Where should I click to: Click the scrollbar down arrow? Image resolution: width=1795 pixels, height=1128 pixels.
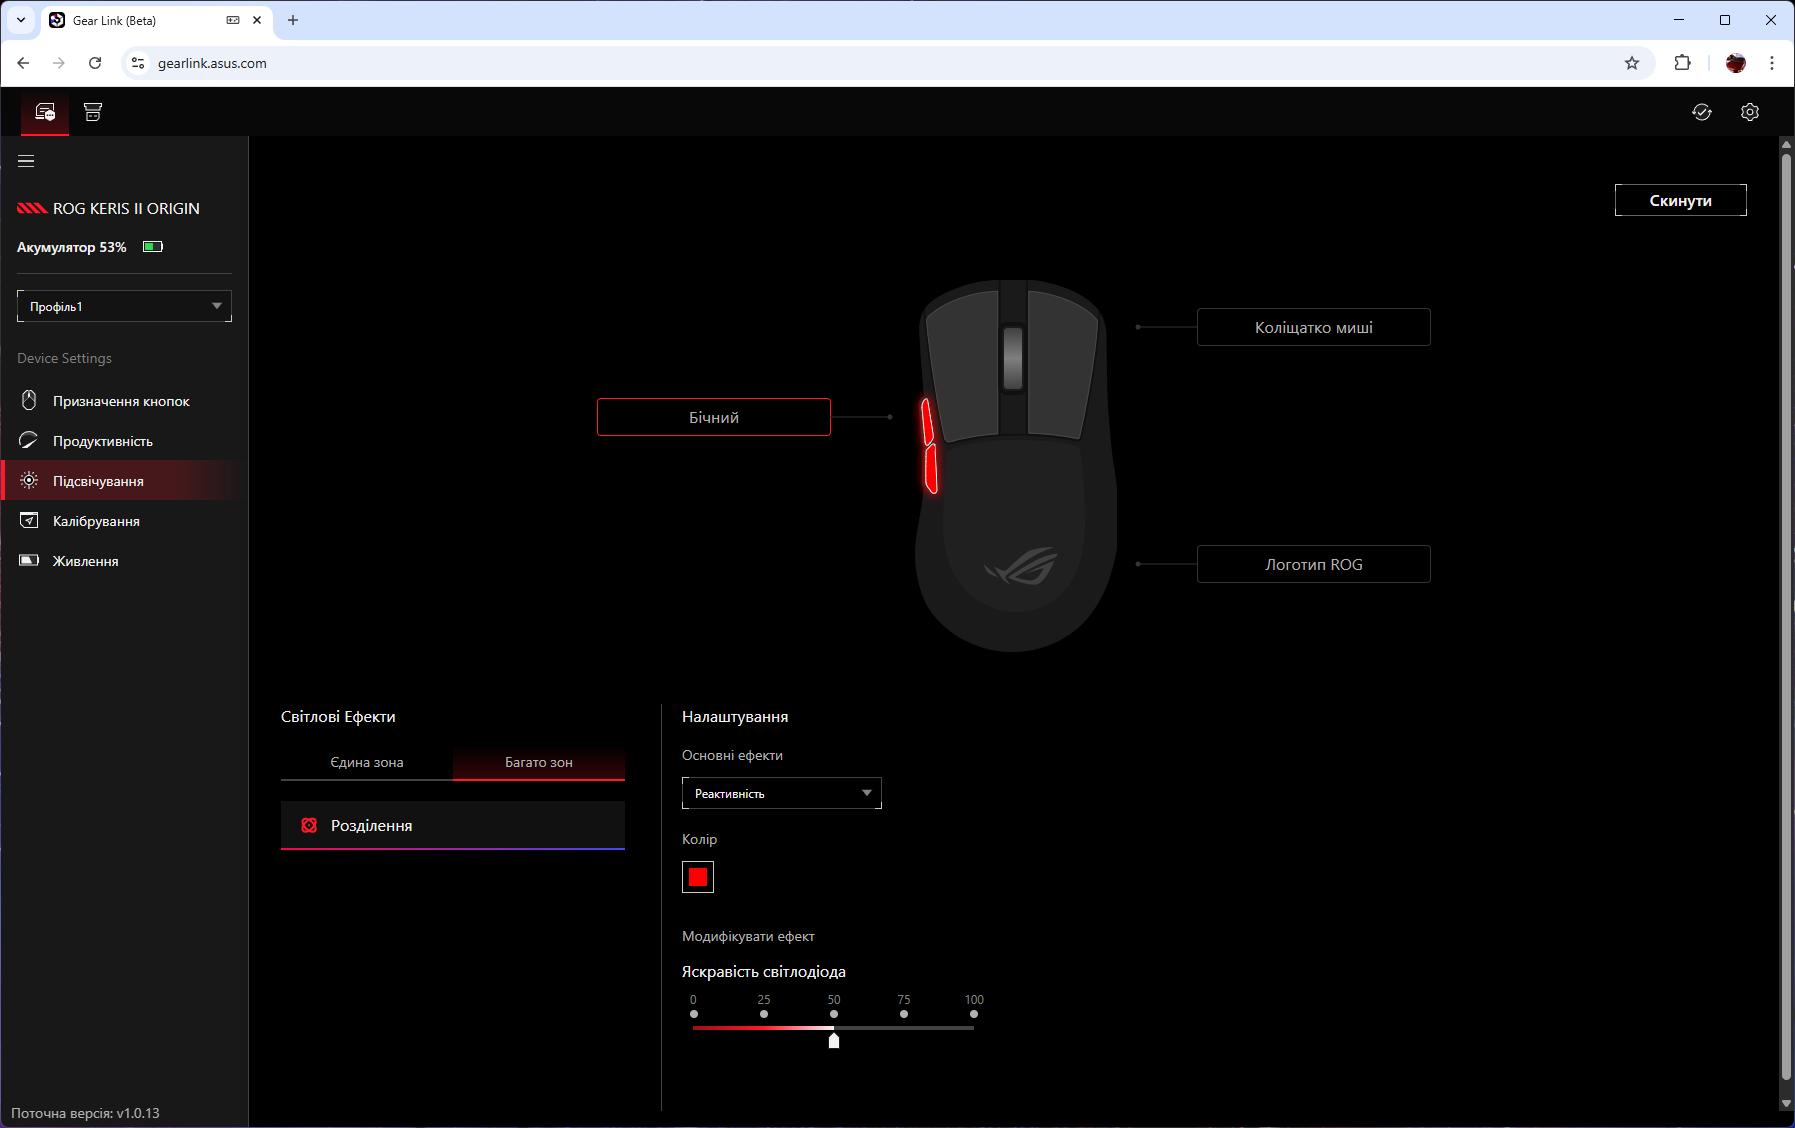(x=1786, y=1104)
